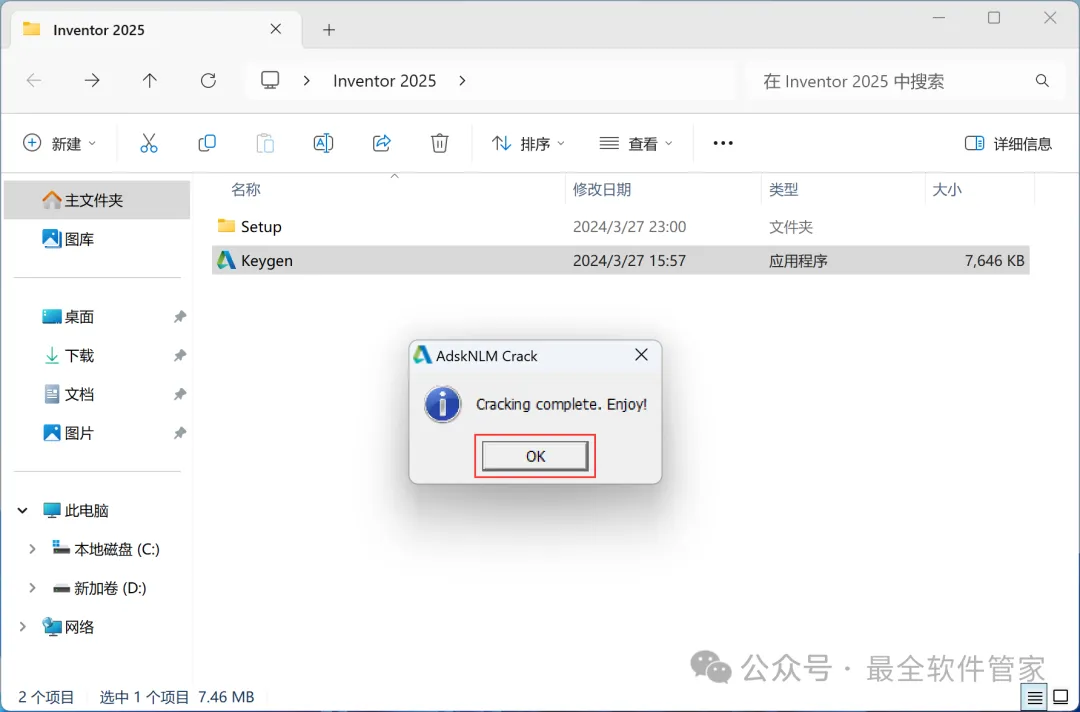Open the 新建 menu
The width and height of the screenshot is (1080, 712).
(59, 143)
